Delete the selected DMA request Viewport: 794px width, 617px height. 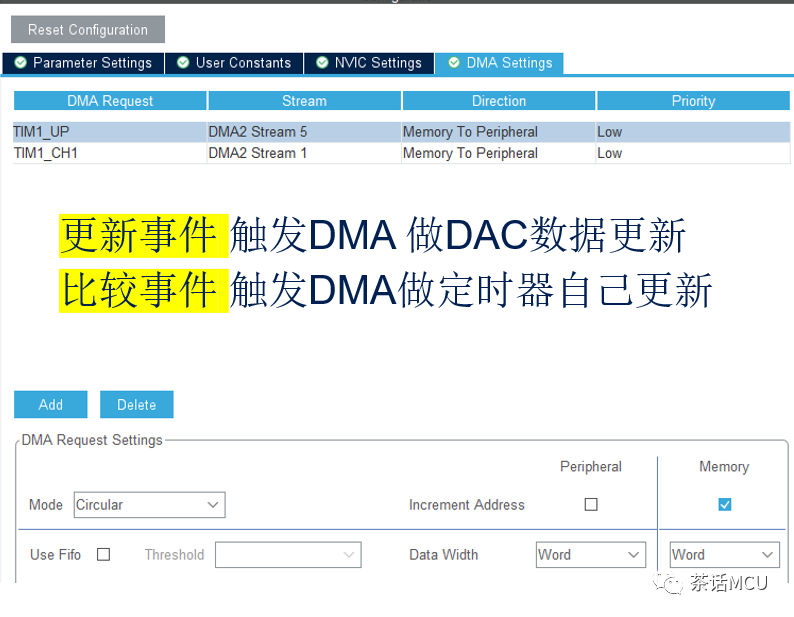(137, 404)
